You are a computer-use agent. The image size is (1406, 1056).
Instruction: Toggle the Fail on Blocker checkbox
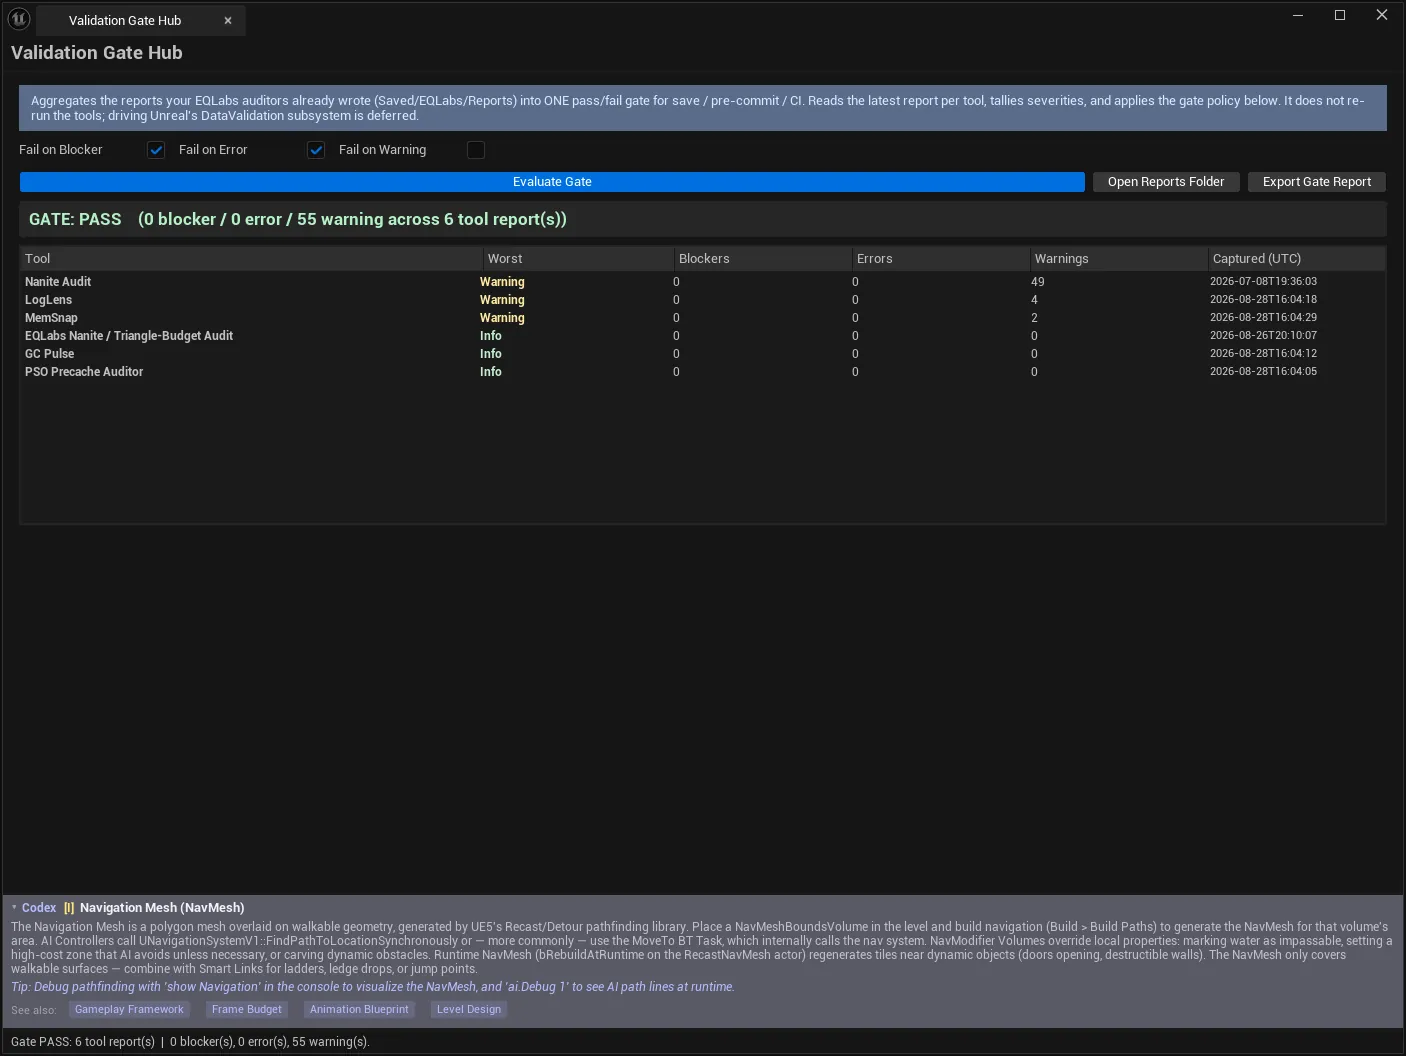coord(156,150)
